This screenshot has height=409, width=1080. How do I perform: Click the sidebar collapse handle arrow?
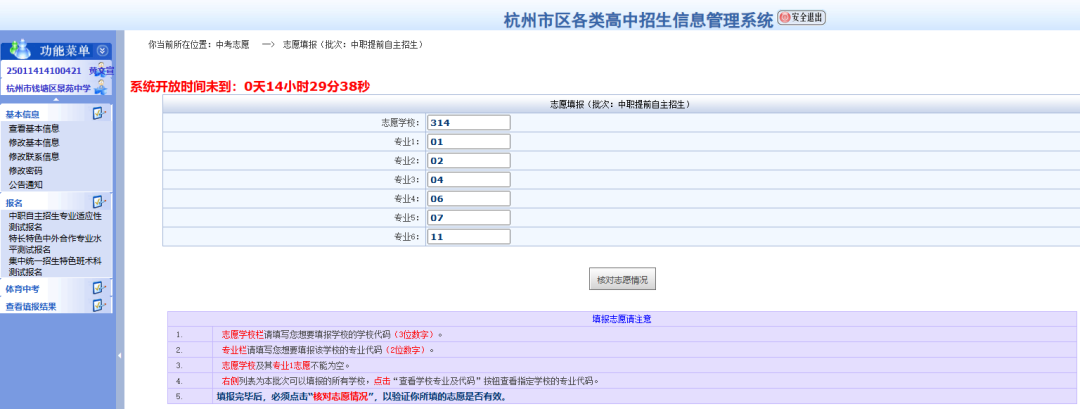point(119,355)
